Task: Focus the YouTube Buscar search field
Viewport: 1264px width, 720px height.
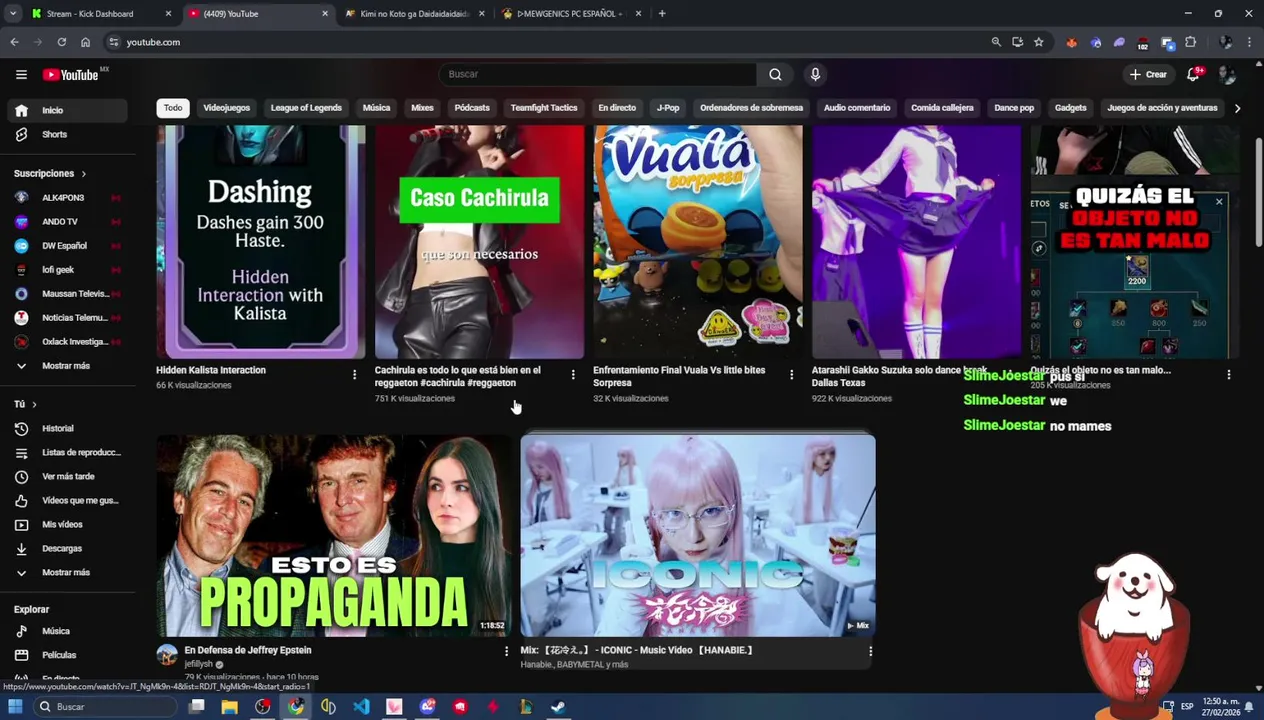Action: 597,74
